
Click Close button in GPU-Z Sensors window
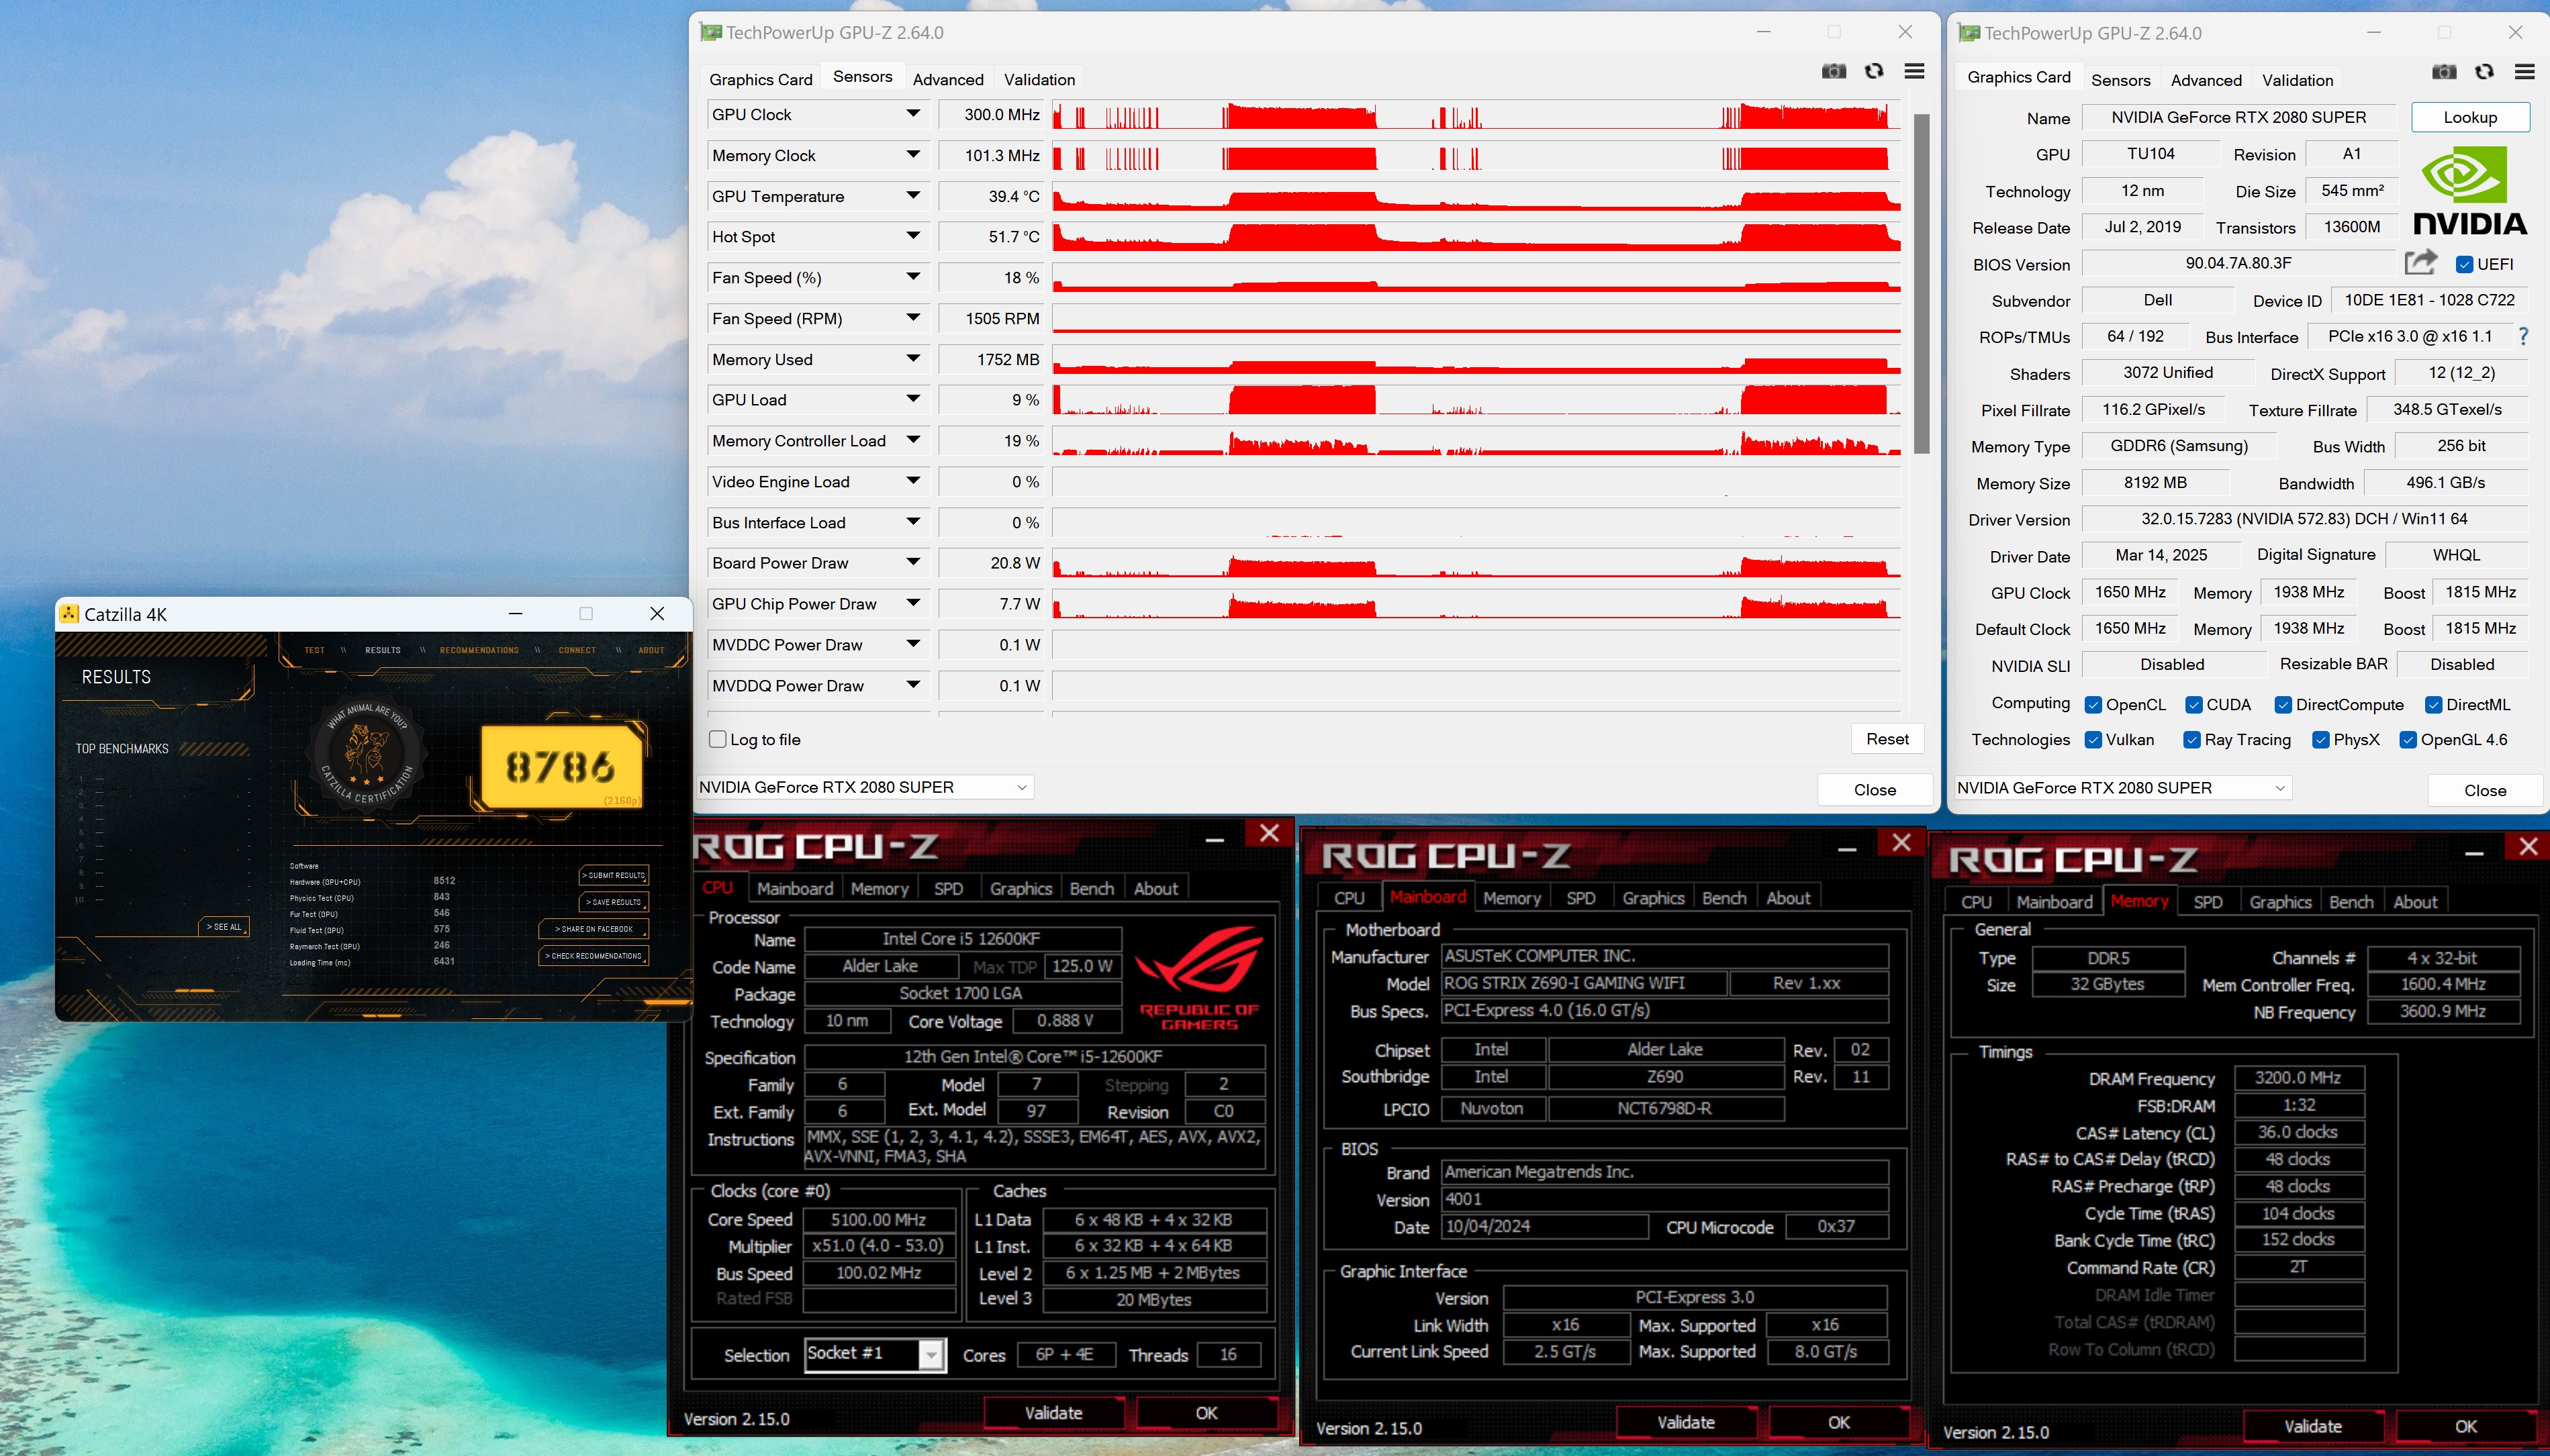(x=1874, y=790)
